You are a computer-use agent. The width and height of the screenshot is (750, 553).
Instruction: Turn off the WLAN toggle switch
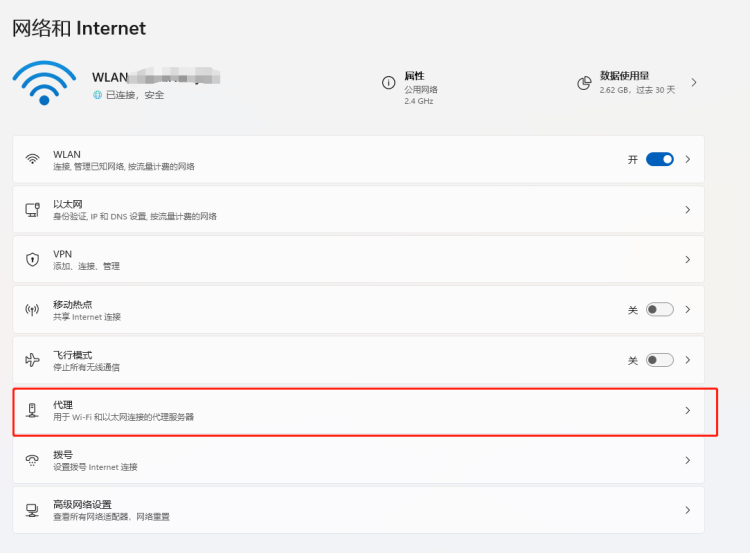pyautogui.click(x=659, y=159)
